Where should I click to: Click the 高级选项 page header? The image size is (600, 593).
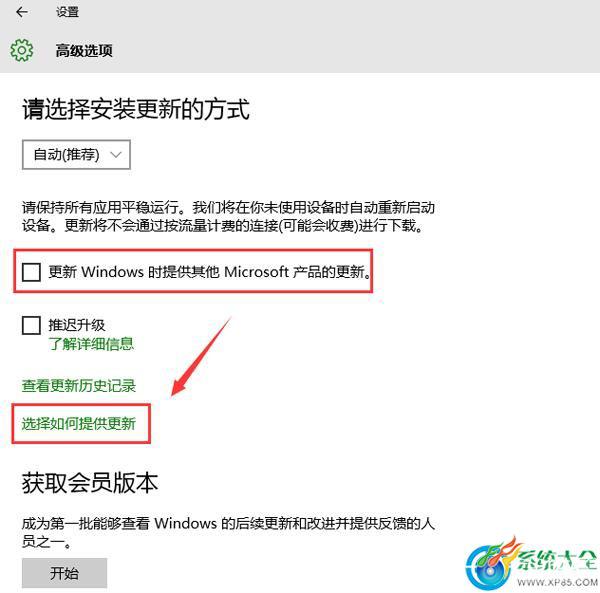click(84, 51)
